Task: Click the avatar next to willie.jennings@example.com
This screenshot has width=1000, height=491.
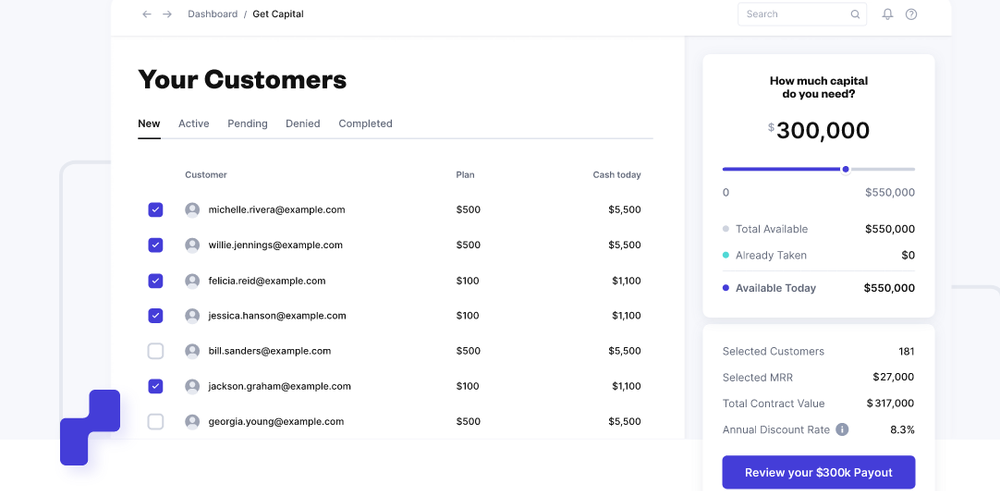Action: pyautogui.click(x=192, y=246)
